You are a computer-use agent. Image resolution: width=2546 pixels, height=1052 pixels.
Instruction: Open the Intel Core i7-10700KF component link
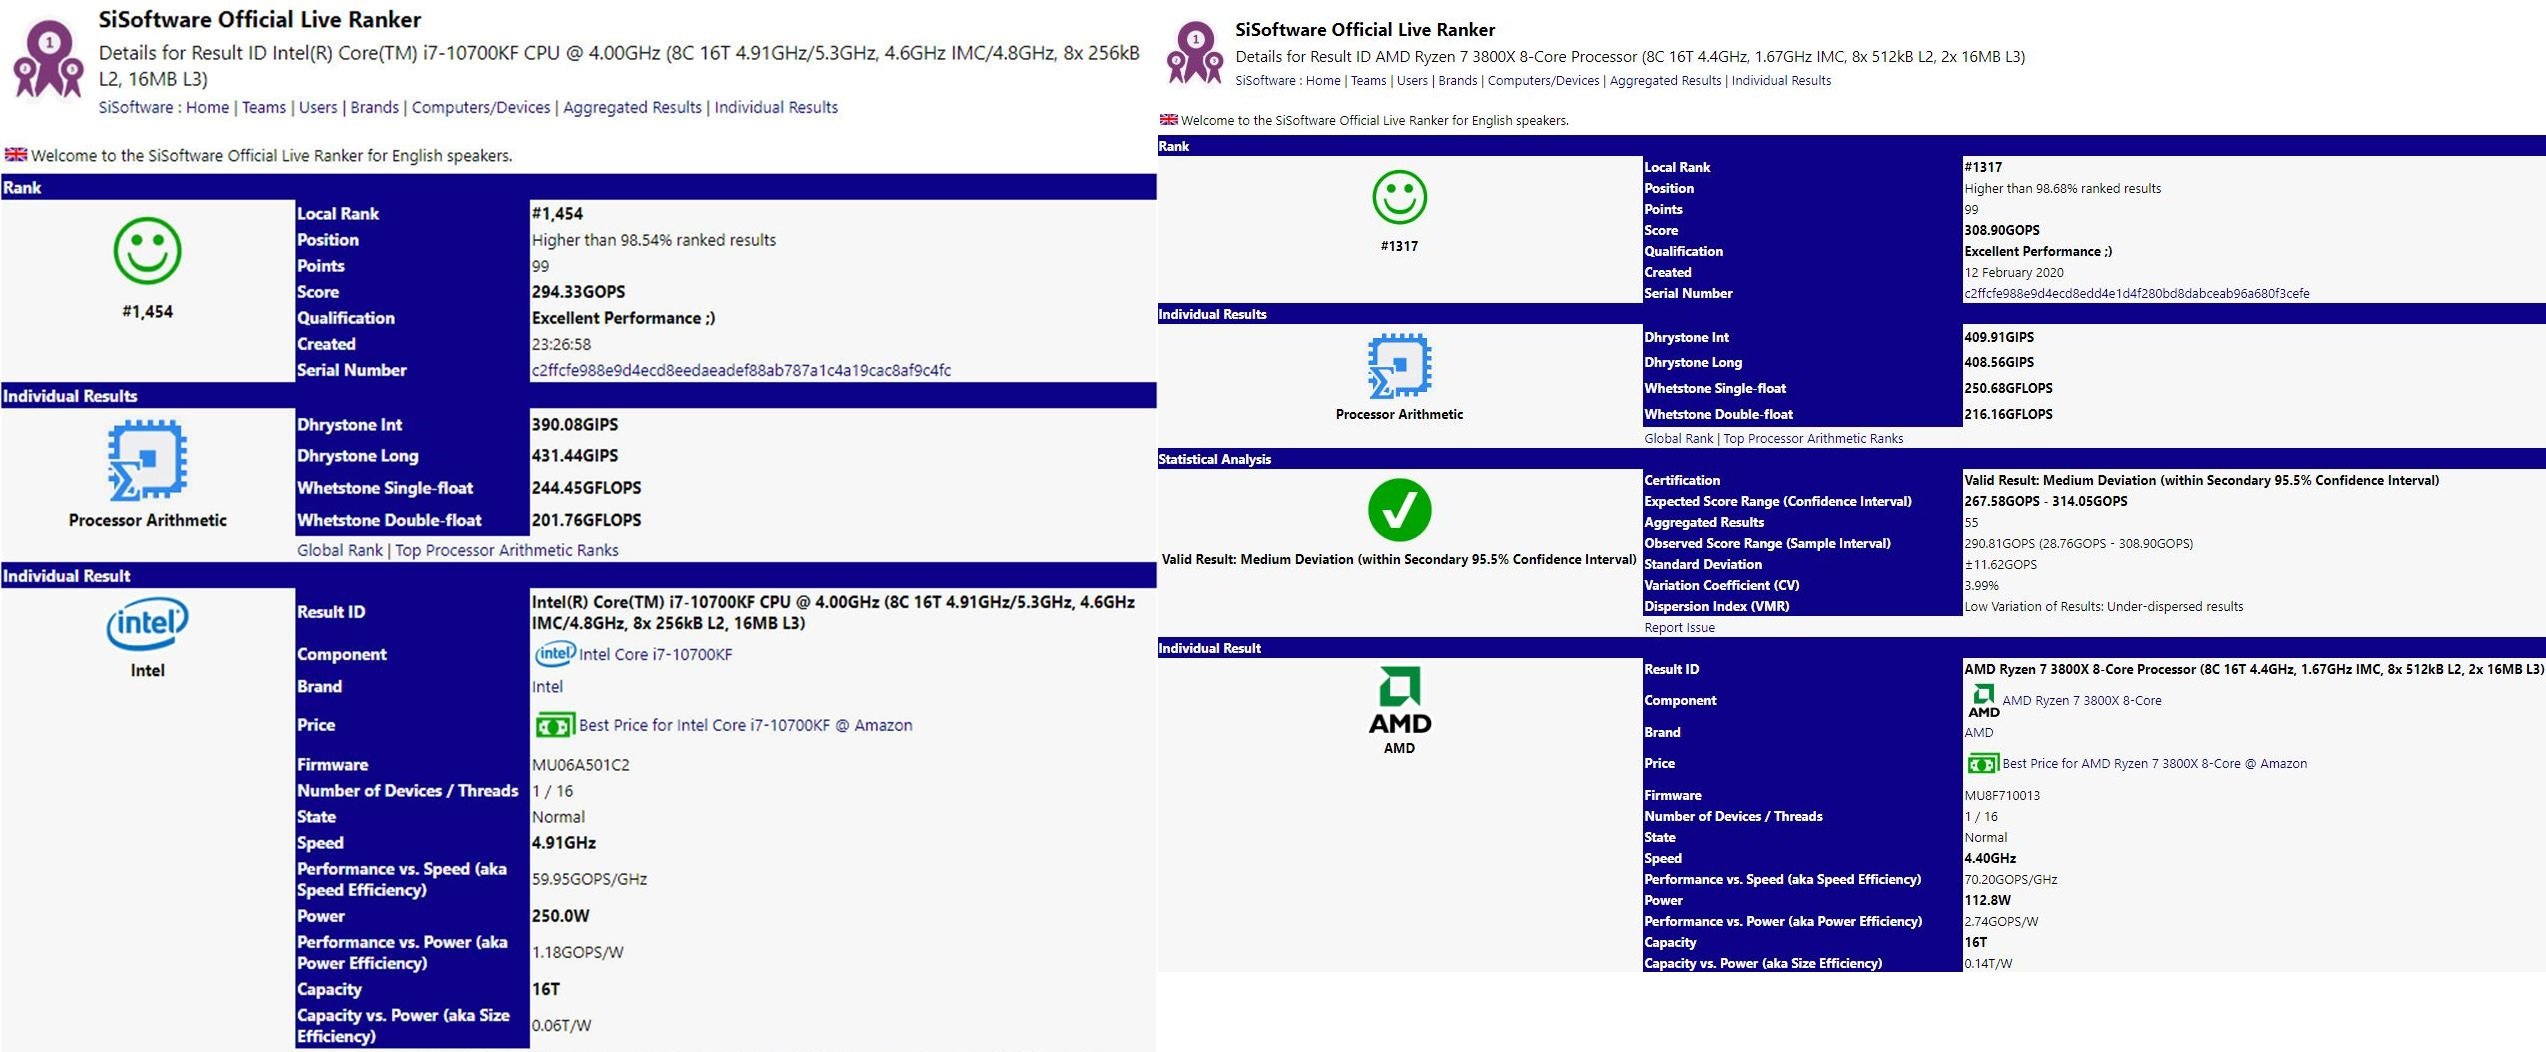click(x=656, y=655)
